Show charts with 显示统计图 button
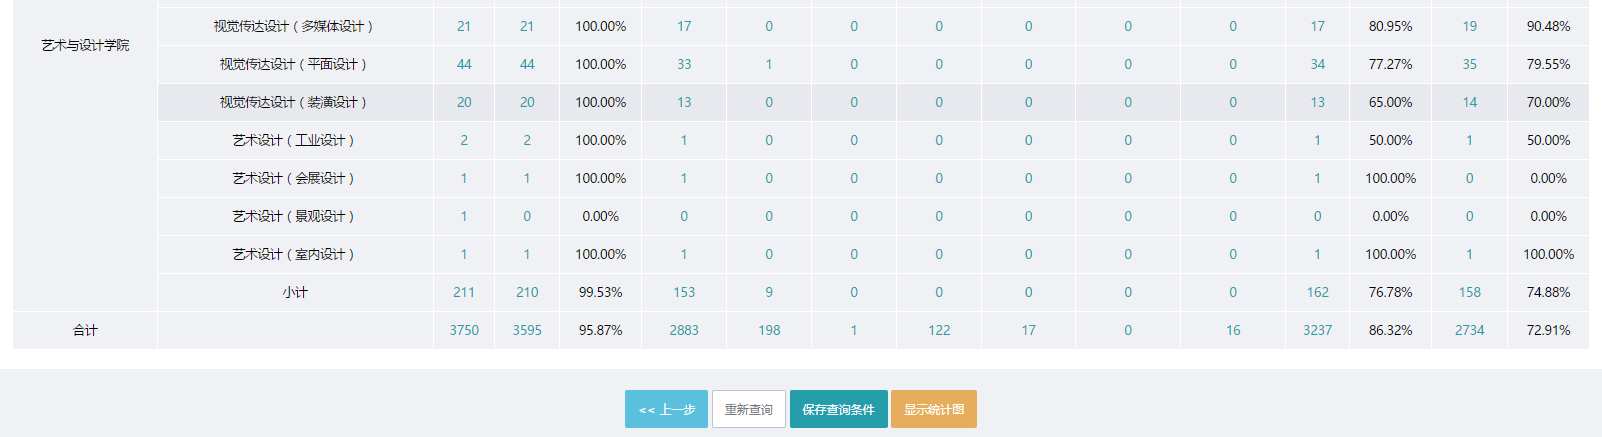Image resolution: width=1602 pixels, height=437 pixels. pyautogui.click(x=934, y=409)
